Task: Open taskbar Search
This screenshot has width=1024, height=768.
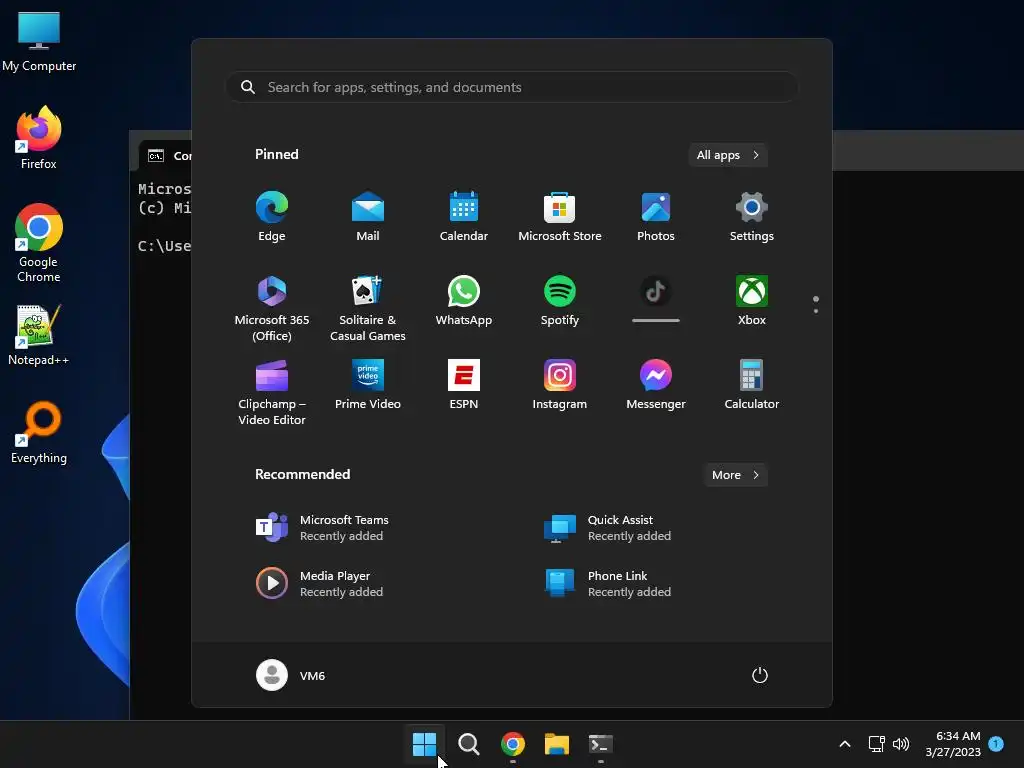Action: pyautogui.click(x=469, y=744)
